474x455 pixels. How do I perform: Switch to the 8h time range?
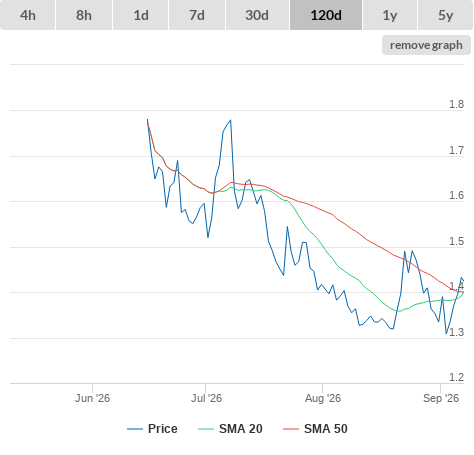84,15
